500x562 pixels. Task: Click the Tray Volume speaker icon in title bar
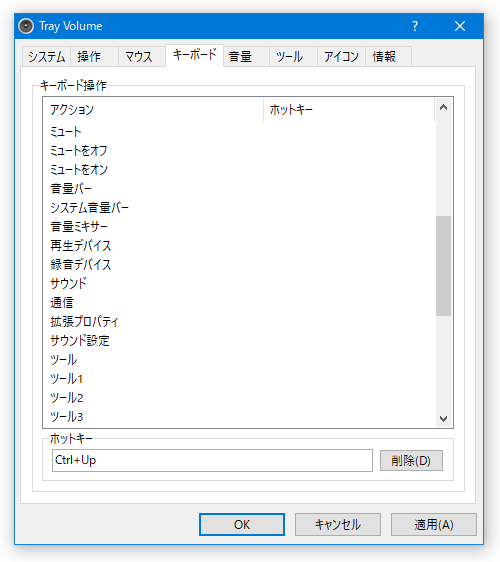click(x=26, y=26)
